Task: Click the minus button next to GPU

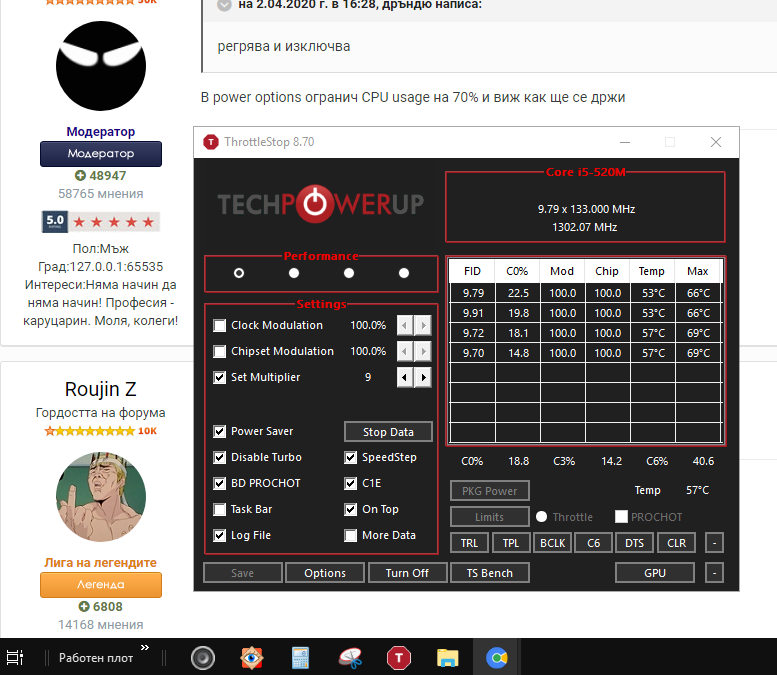Action: point(714,573)
